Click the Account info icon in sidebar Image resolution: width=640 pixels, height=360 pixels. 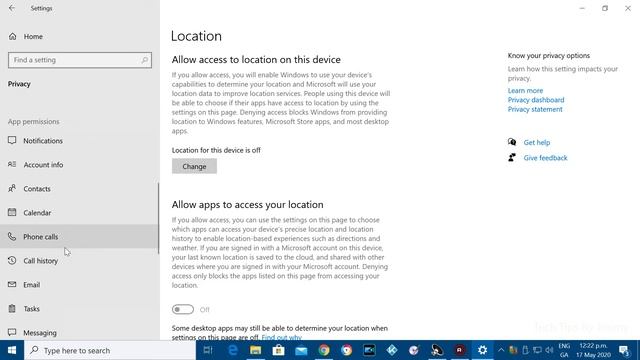pos(12,164)
